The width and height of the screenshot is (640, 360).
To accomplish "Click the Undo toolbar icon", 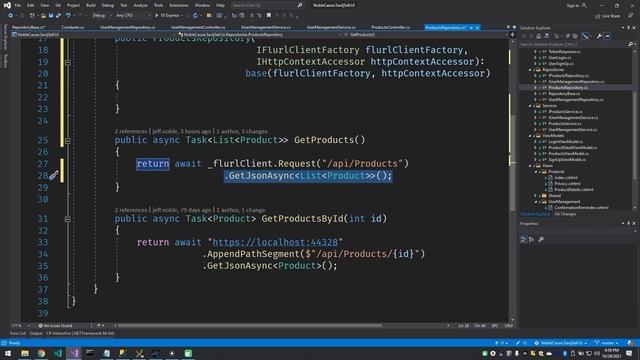I will pyautogui.click(x=68, y=16).
